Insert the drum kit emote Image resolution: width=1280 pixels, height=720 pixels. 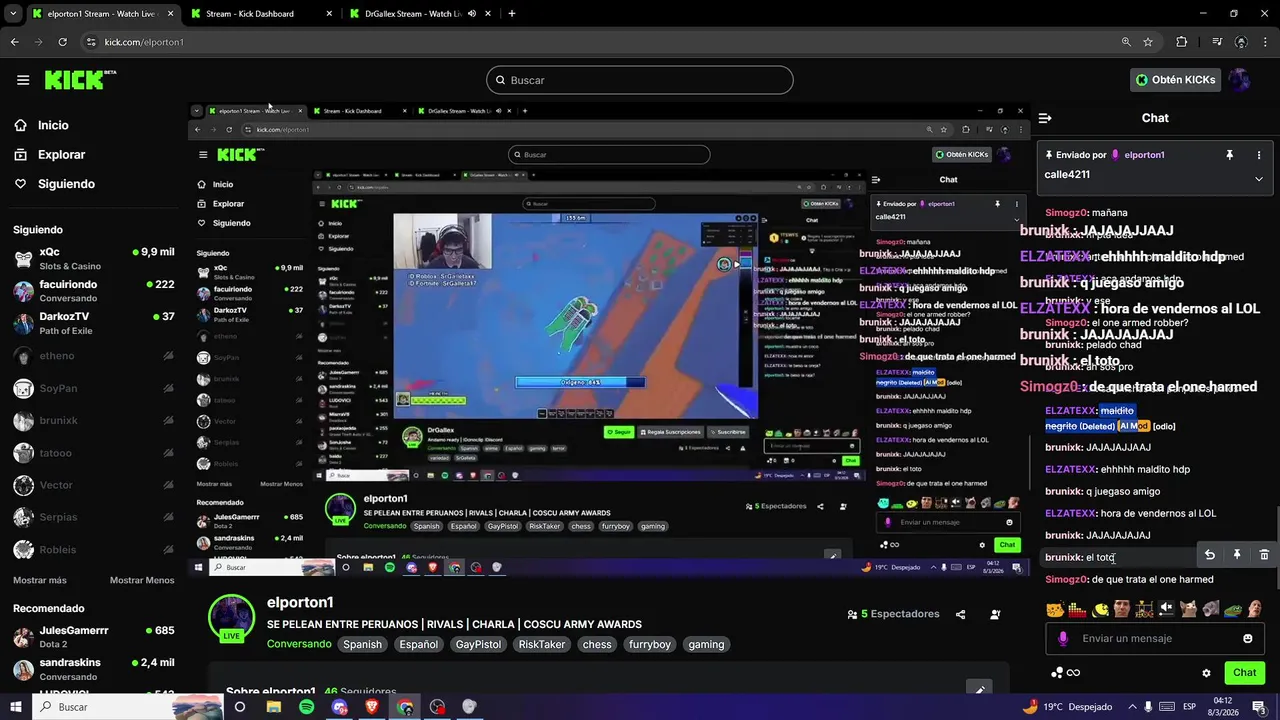coord(1145,609)
